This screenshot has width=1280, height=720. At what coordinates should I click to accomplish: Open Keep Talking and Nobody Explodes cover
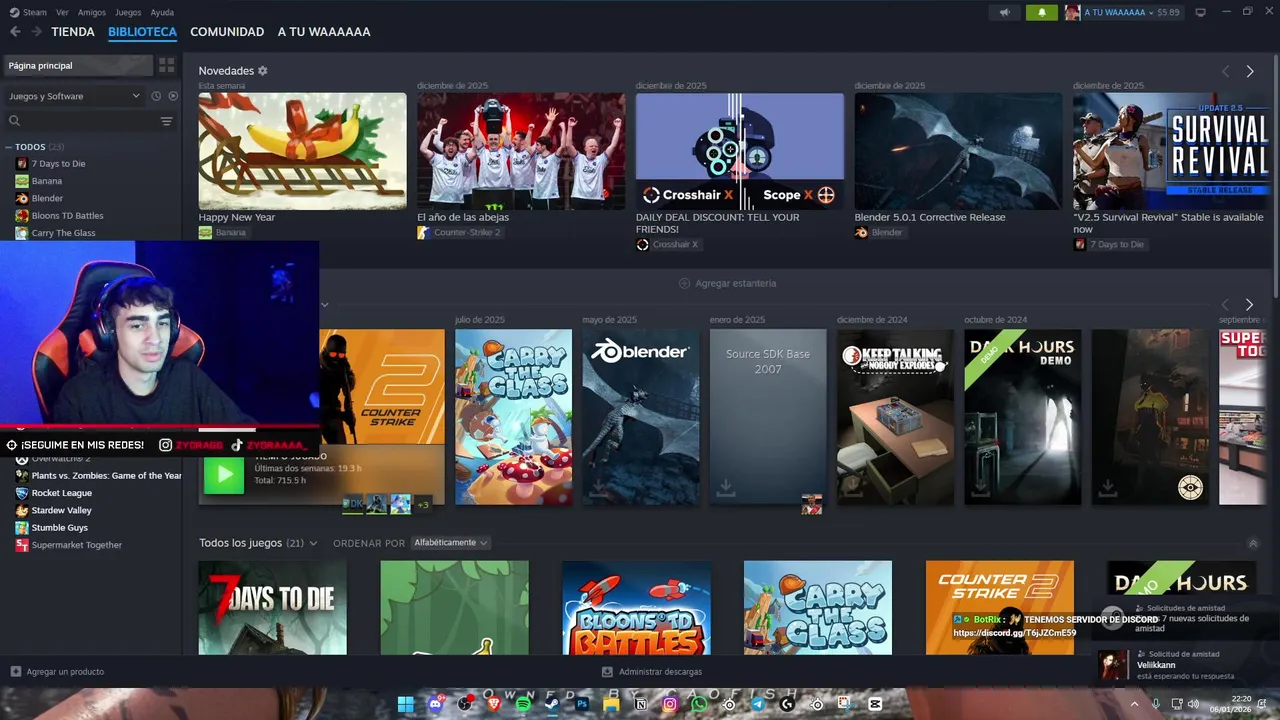(x=895, y=417)
